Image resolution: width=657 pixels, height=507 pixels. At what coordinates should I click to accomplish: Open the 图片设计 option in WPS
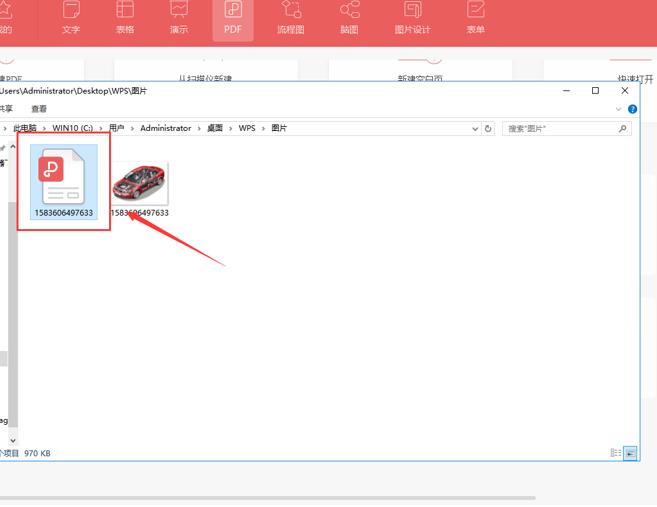point(412,18)
